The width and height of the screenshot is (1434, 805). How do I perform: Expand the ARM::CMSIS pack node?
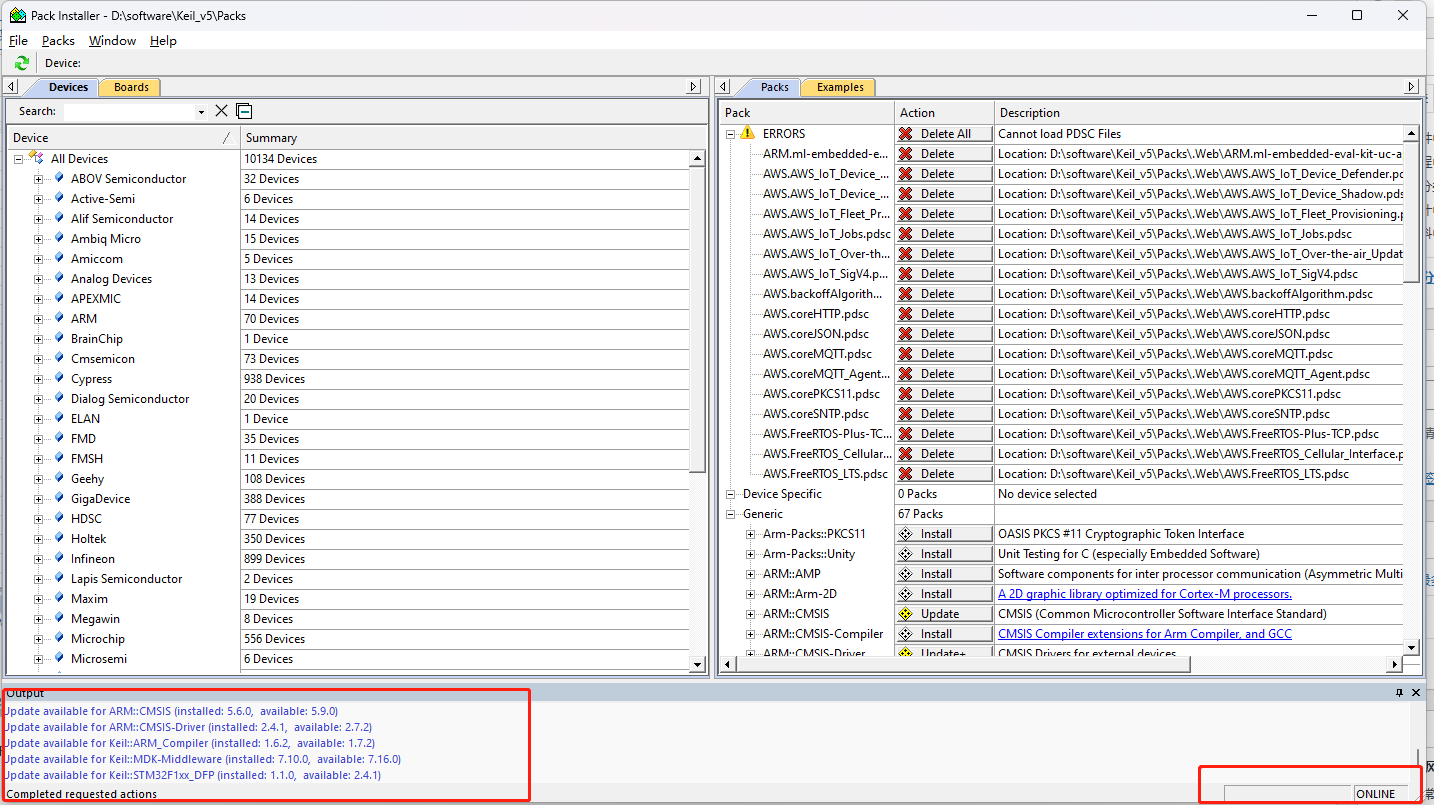(x=750, y=614)
